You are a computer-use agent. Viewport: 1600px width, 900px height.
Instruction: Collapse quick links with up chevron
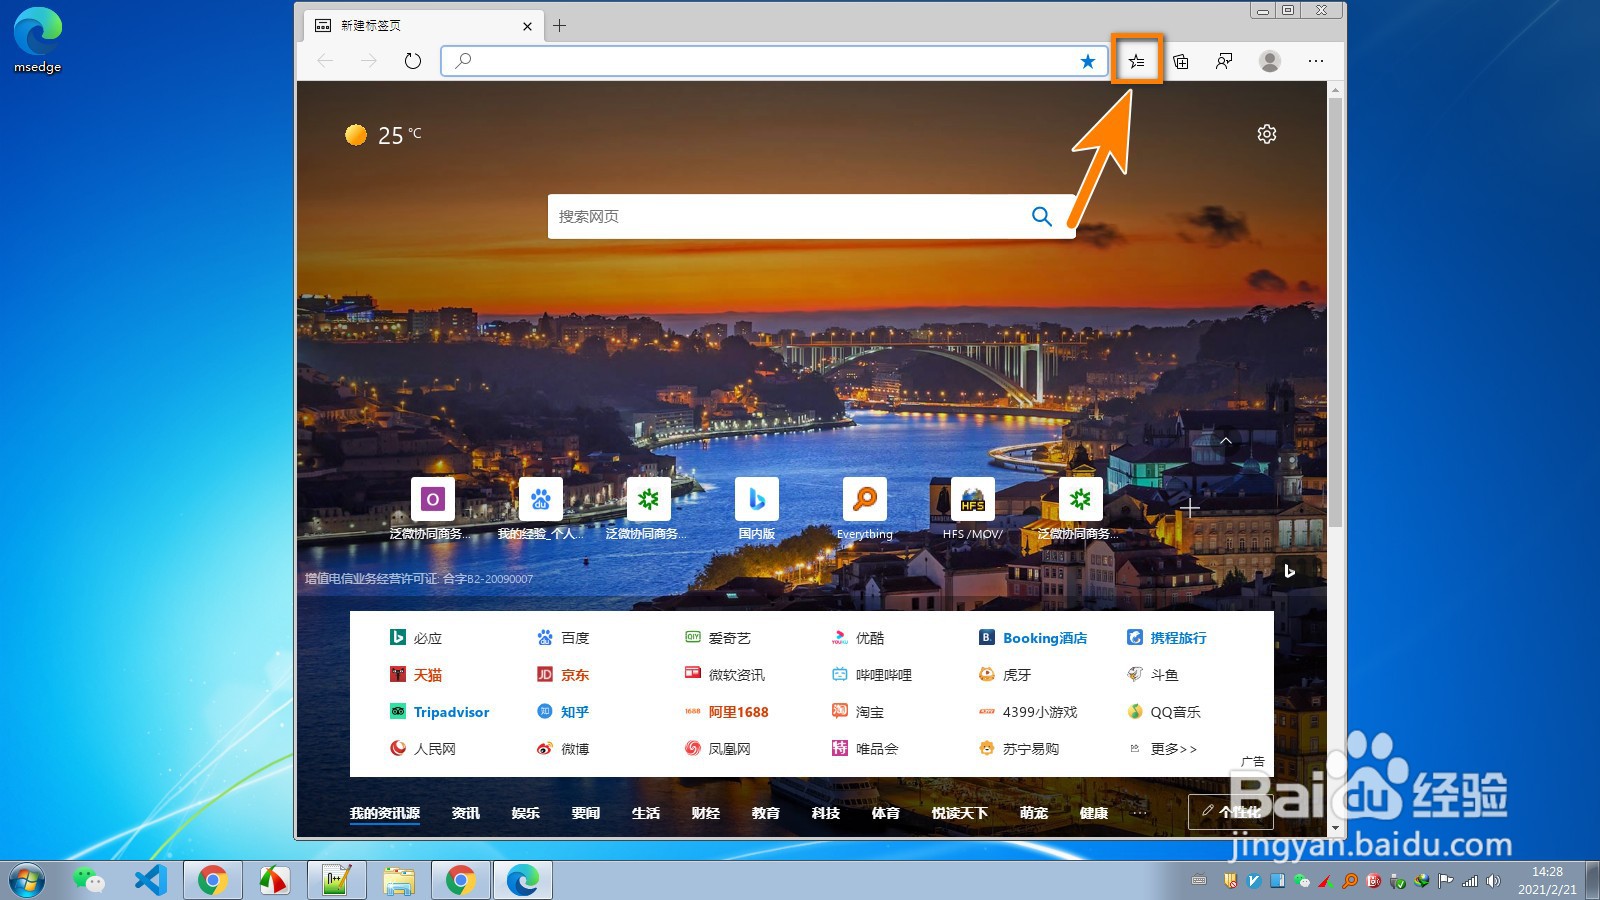tap(1225, 440)
